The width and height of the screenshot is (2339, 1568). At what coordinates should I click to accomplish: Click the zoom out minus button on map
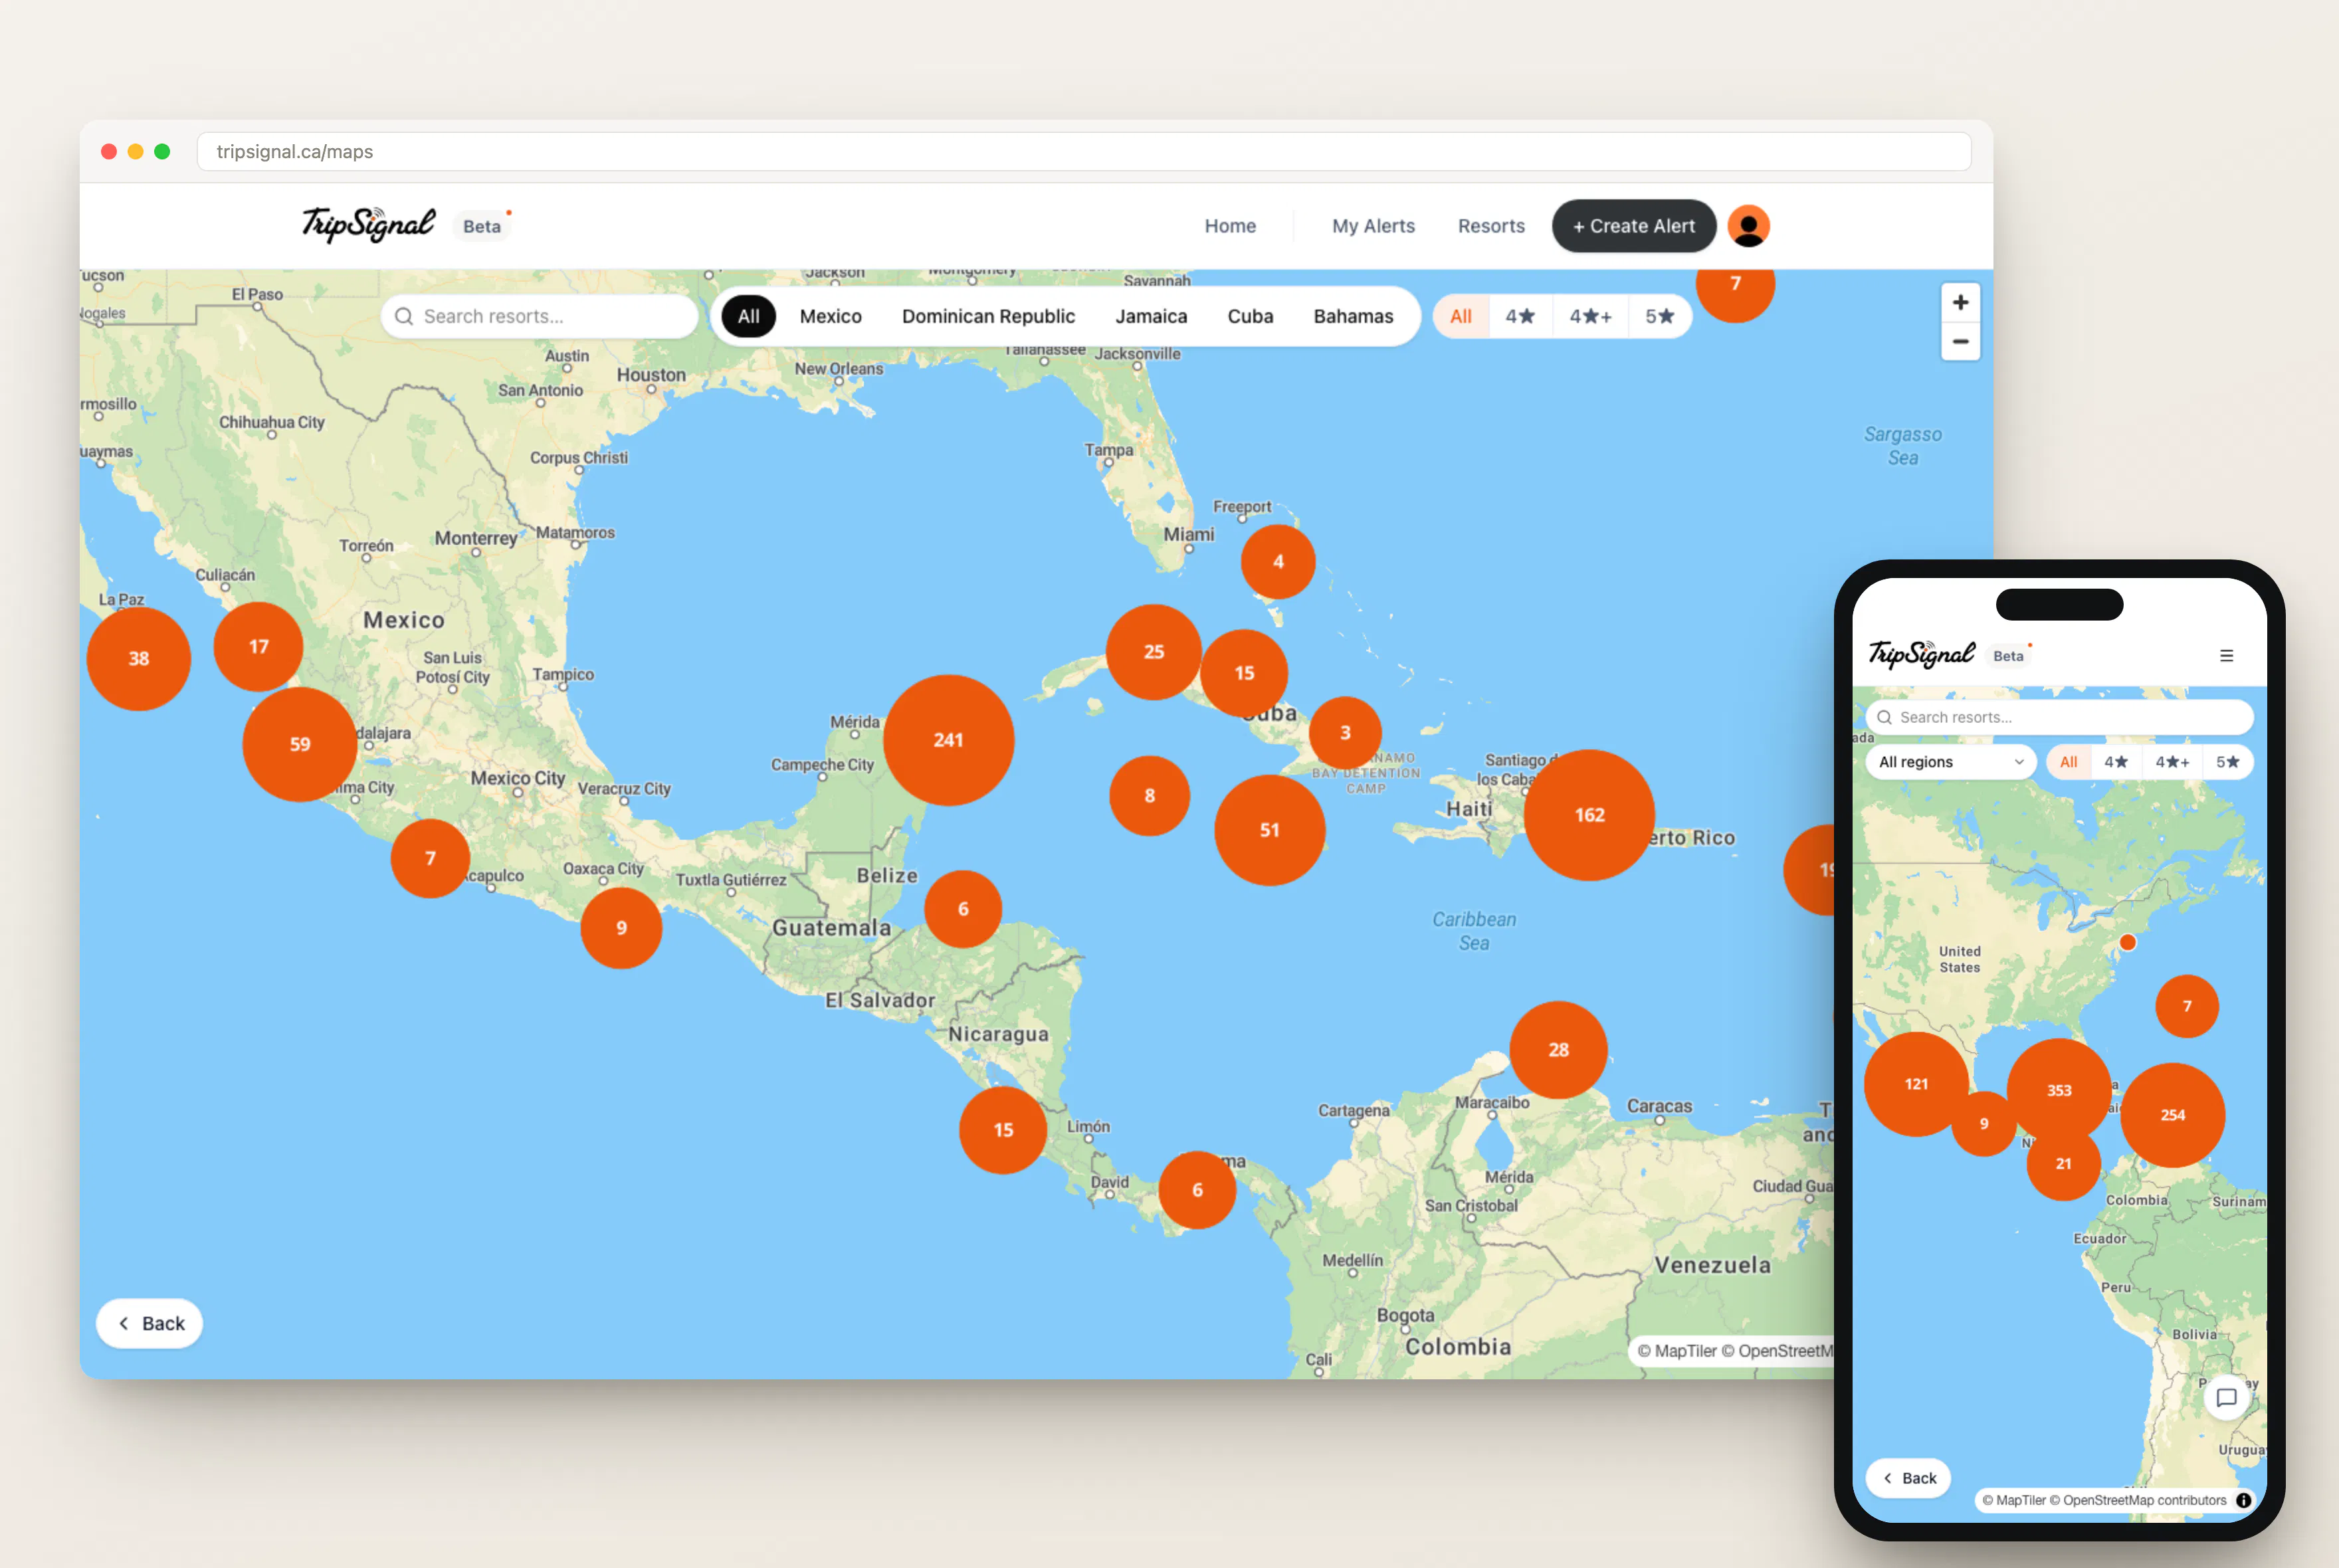click(1960, 342)
